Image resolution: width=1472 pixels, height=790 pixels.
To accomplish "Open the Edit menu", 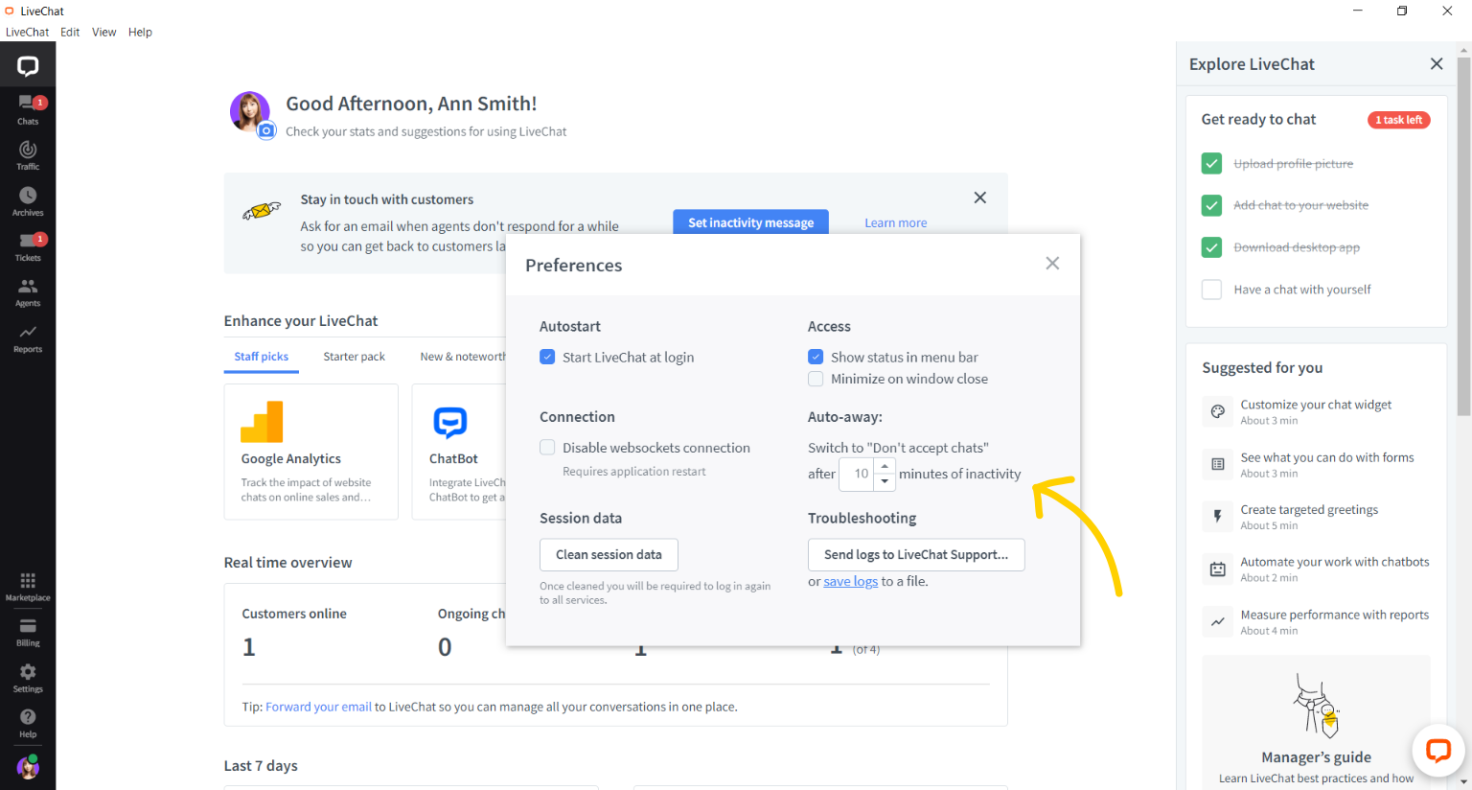I will 70,32.
